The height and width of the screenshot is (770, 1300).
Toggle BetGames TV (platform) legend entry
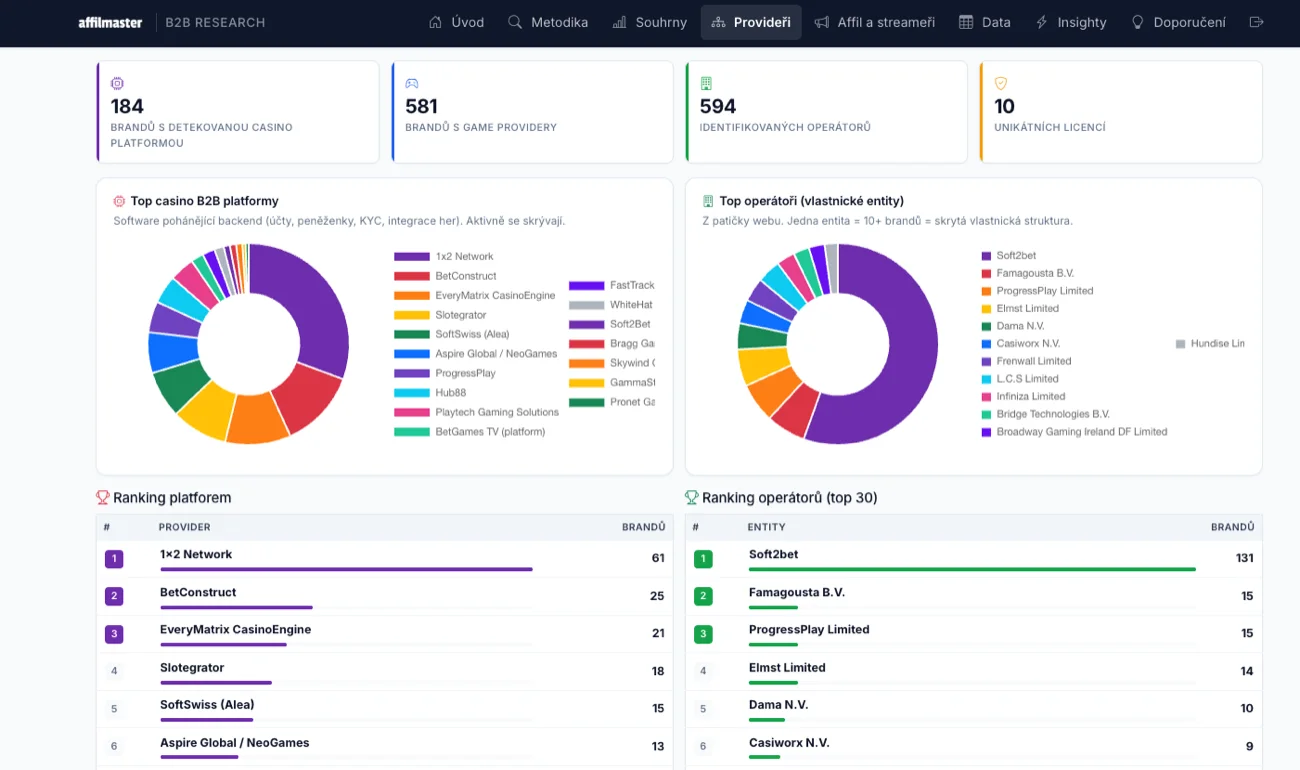(x=470, y=432)
